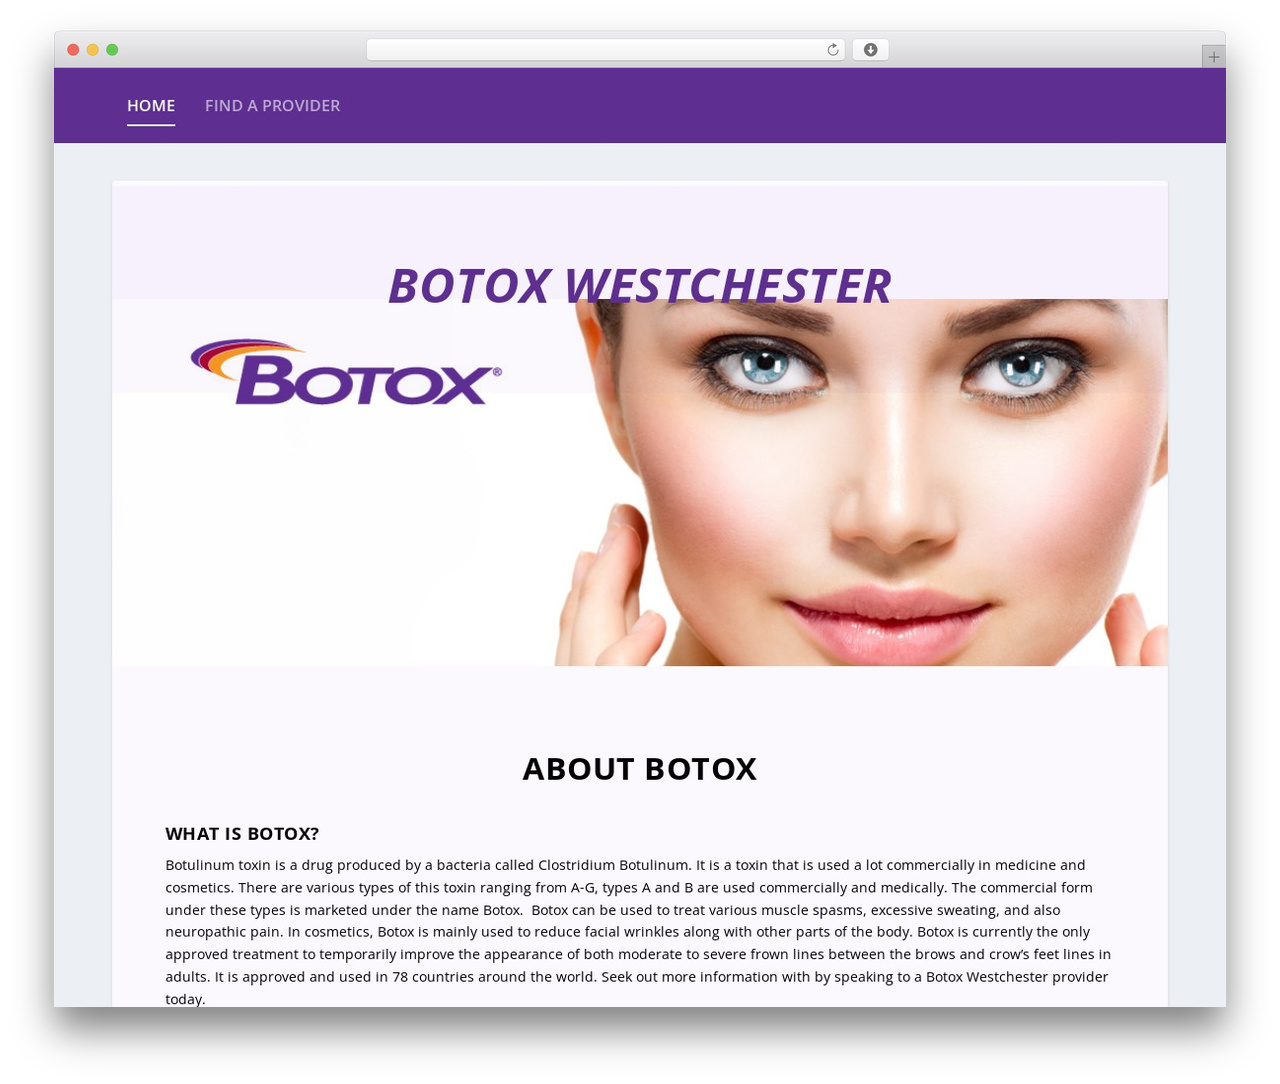The height and width of the screenshot is (1084, 1280).
Task: Add a new tab with plus icon
Action: pos(1213,57)
